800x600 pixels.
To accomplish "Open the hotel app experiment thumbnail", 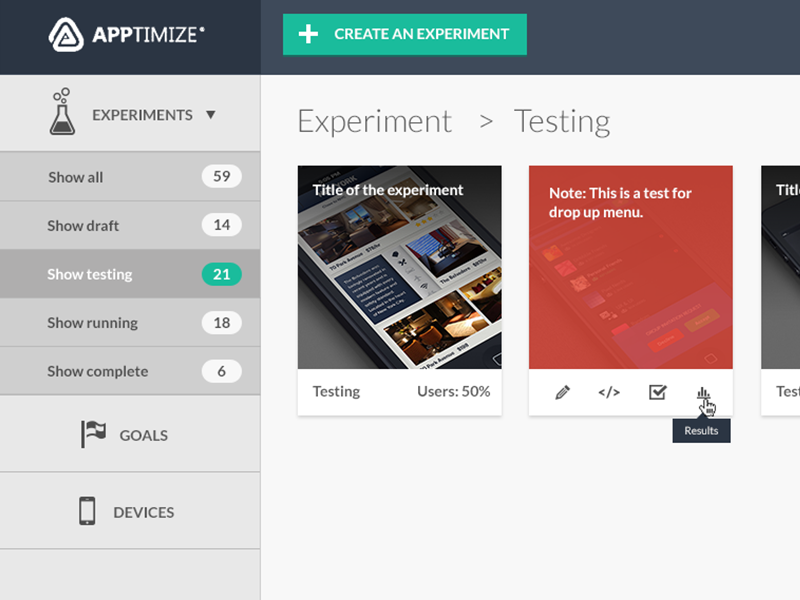I will click(x=399, y=267).
